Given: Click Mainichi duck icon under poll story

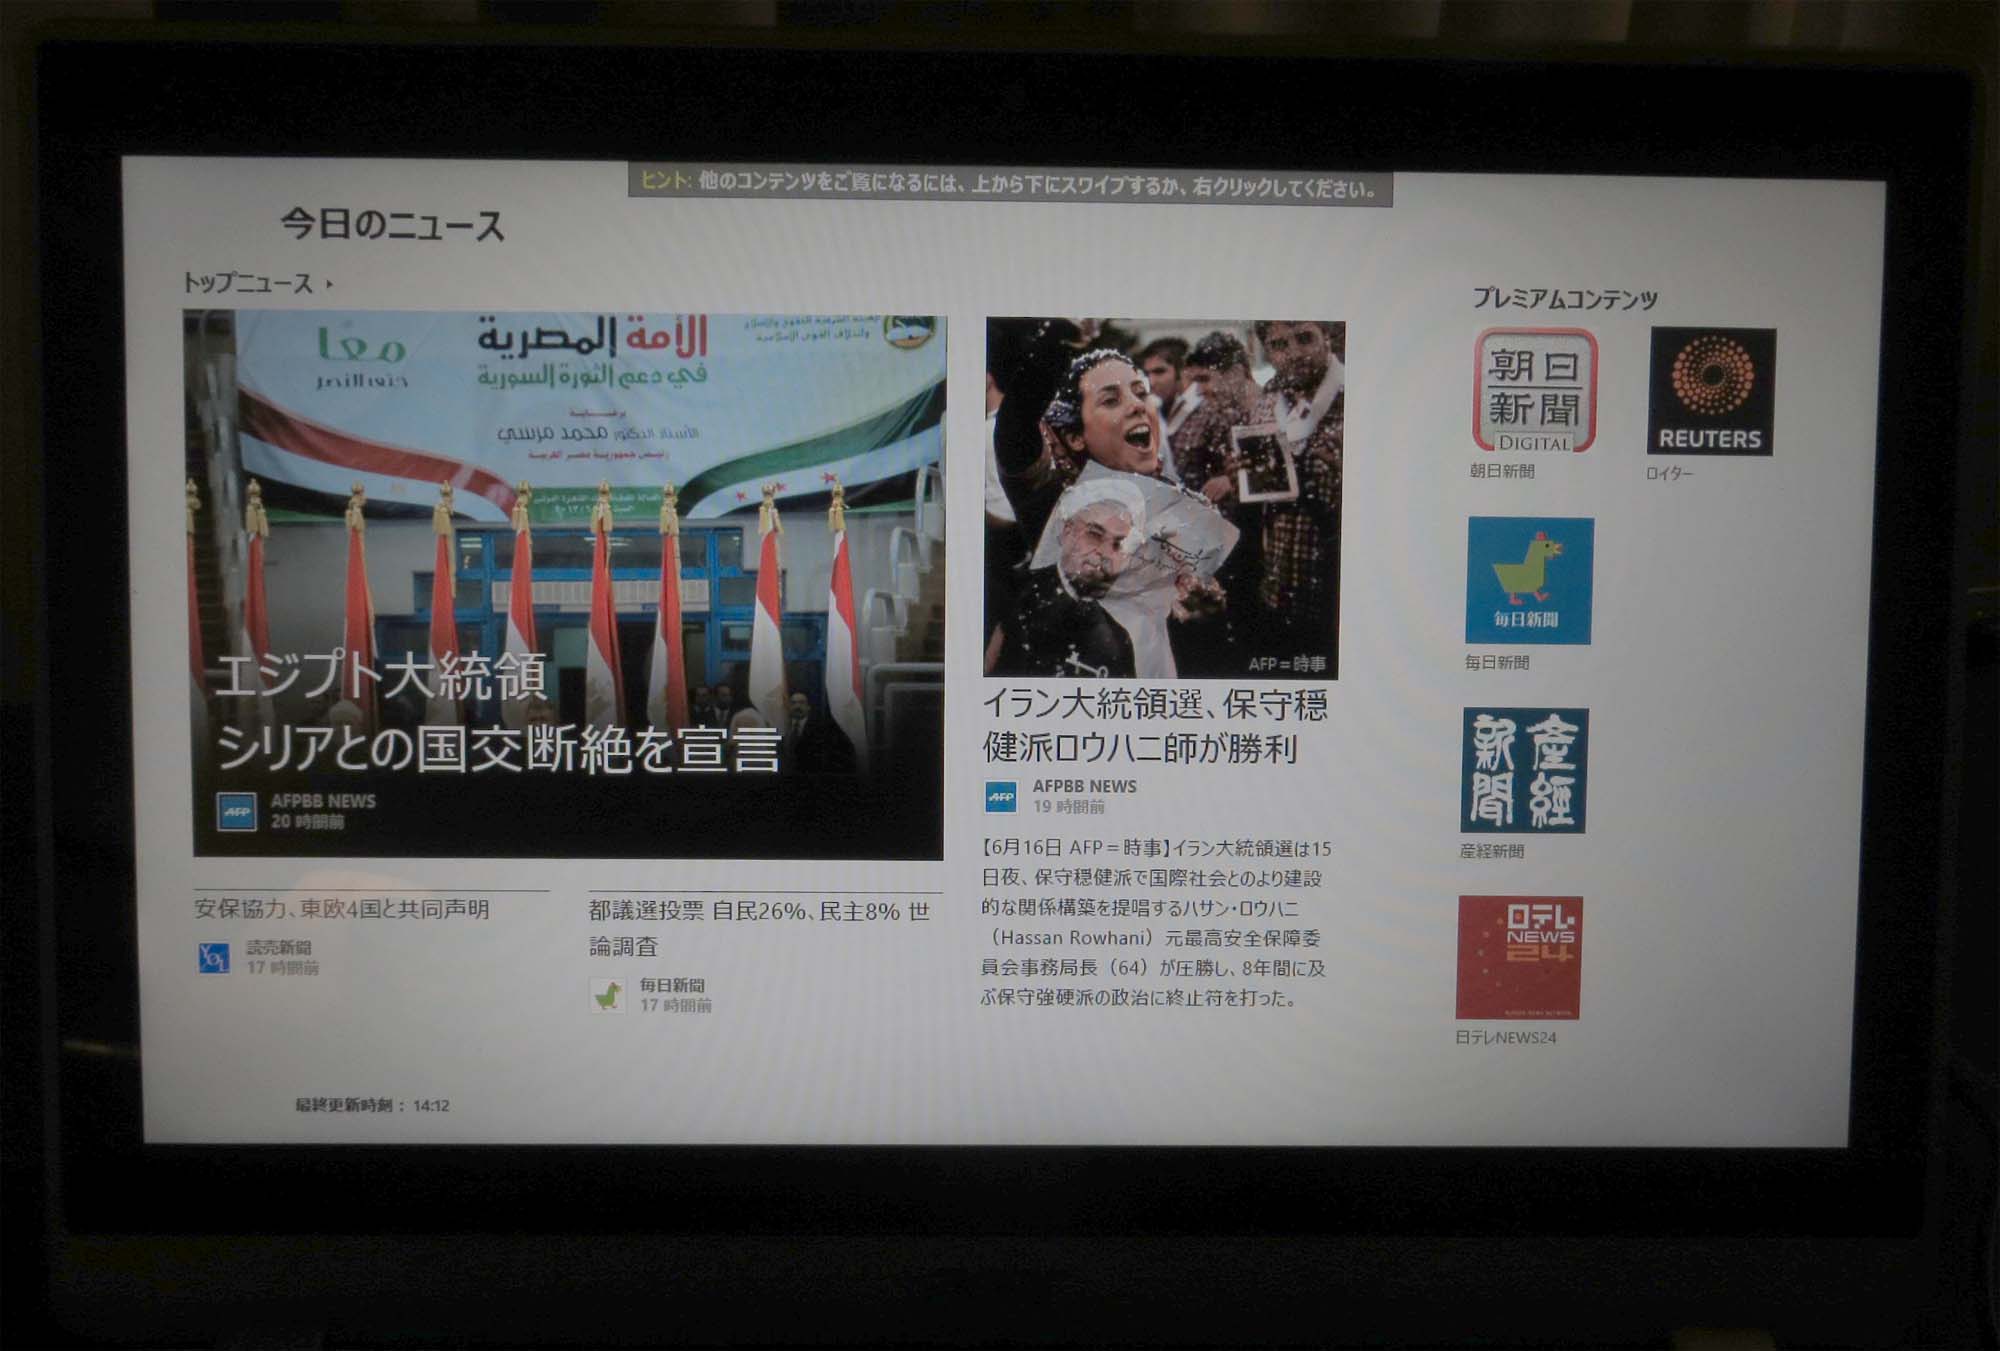Looking at the screenshot, I should coord(608,995).
